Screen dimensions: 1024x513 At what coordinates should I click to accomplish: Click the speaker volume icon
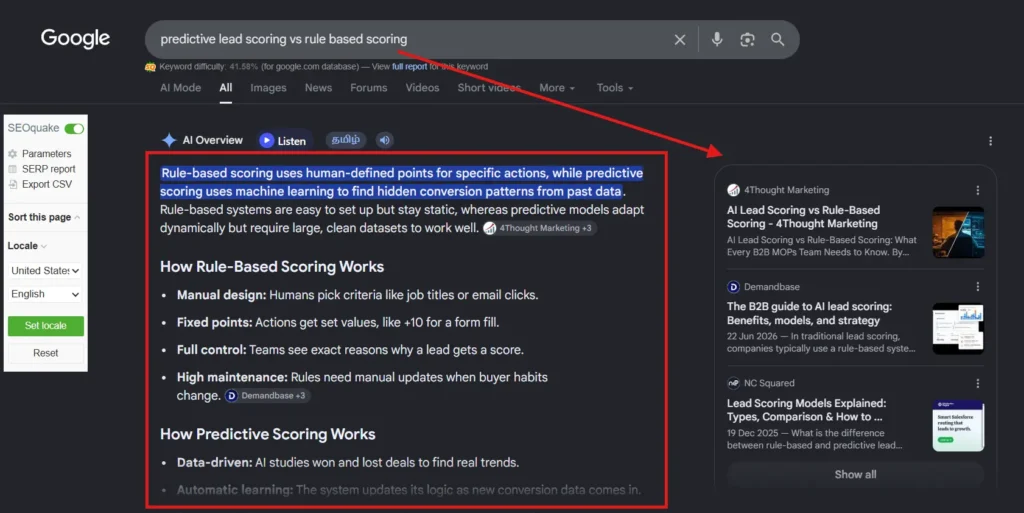(x=385, y=140)
